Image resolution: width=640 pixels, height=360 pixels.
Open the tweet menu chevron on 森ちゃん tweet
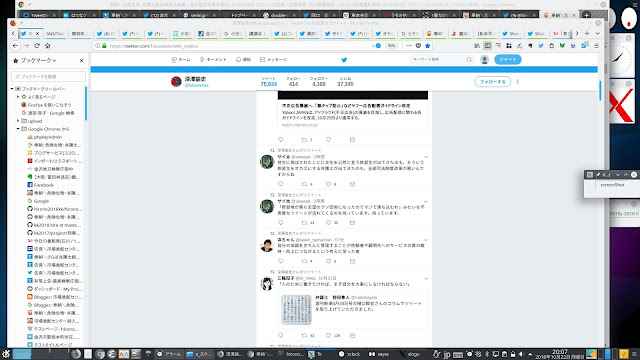(x=426, y=240)
